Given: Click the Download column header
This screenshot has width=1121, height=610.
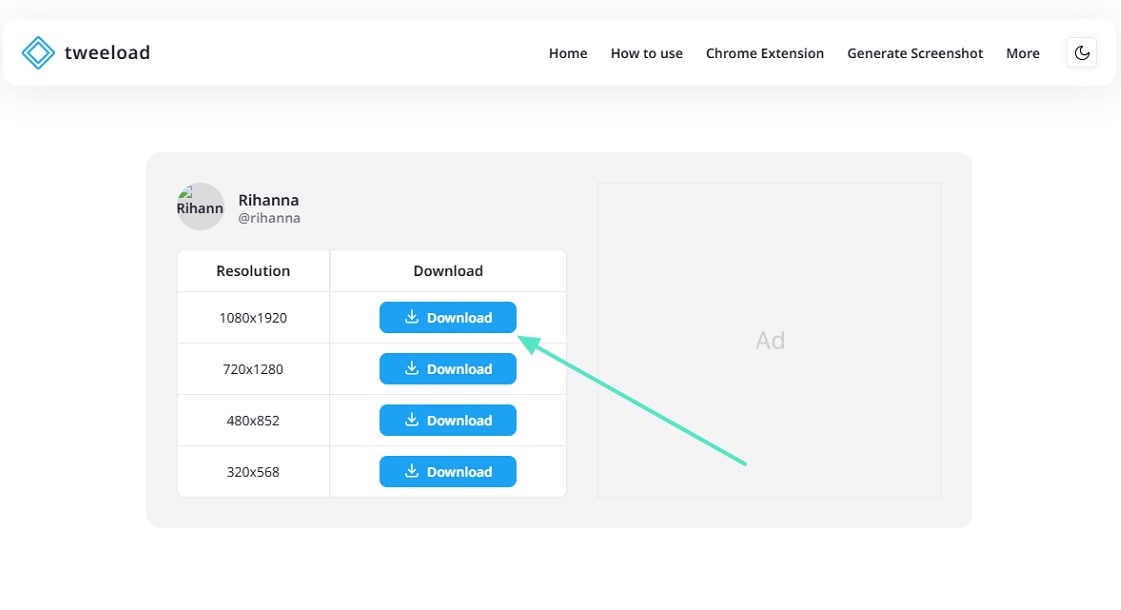Looking at the screenshot, I should click(448, 271).
